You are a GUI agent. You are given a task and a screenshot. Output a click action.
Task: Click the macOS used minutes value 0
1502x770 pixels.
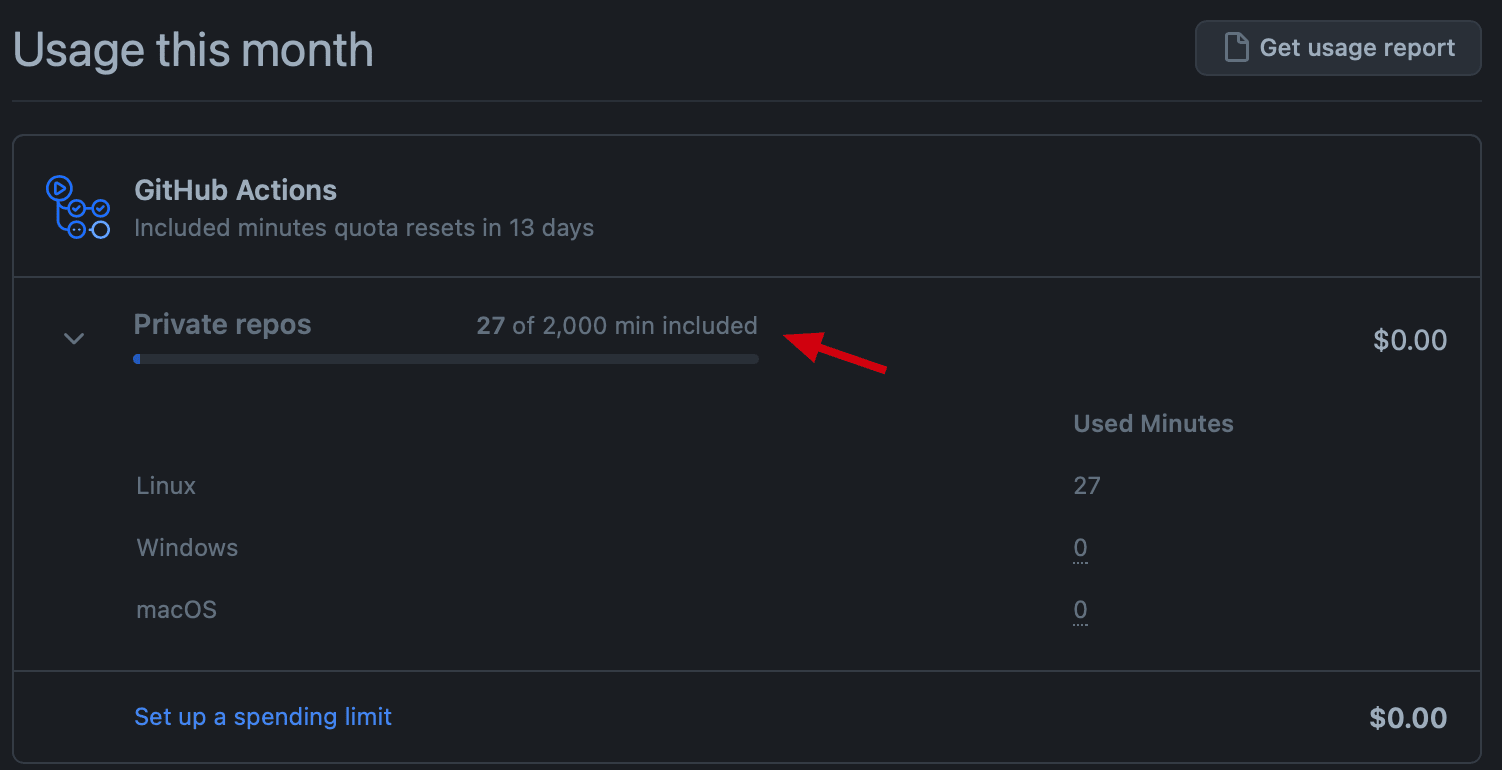[1080, 610]
